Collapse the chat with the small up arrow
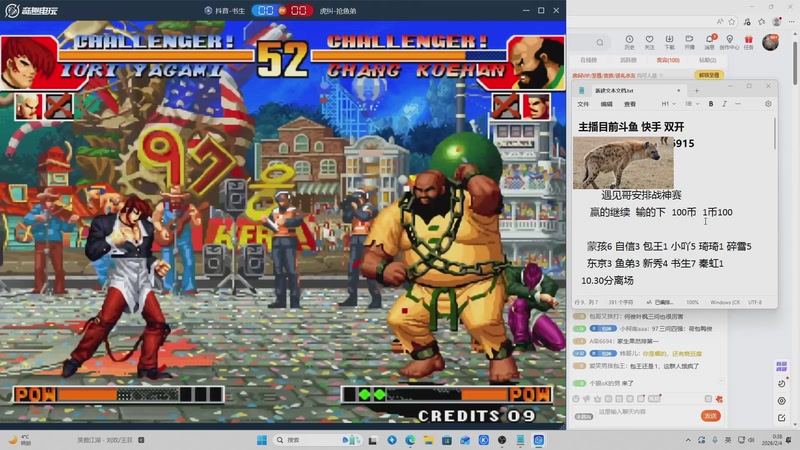This screenshot has height=450, width=800. pyautogui.click(x=721, y=381)
